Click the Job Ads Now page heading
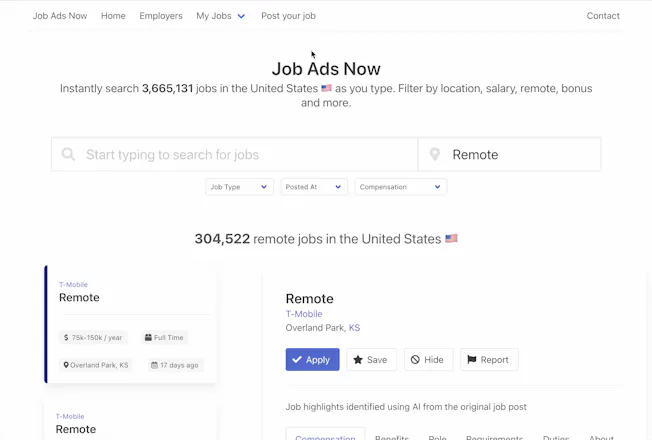This screenshot has height=440, width=652. [x=326, y=69]
